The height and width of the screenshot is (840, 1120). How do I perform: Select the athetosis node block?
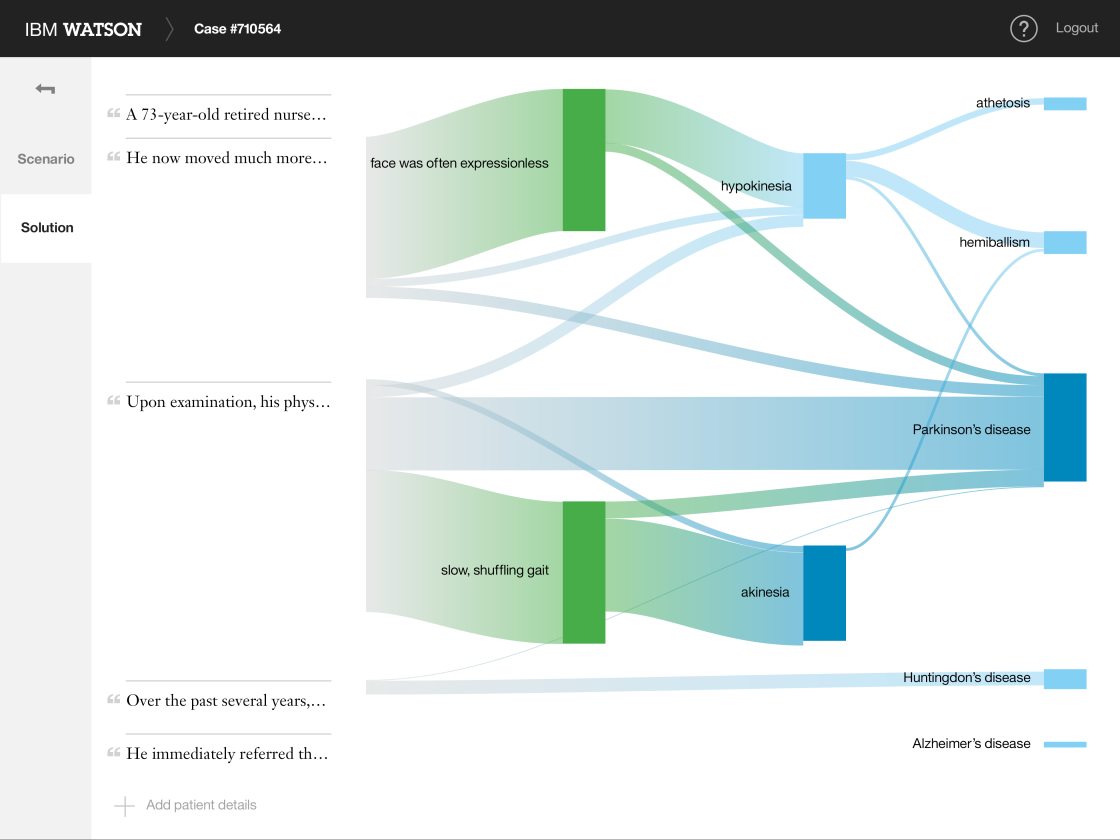point(1065,104)
